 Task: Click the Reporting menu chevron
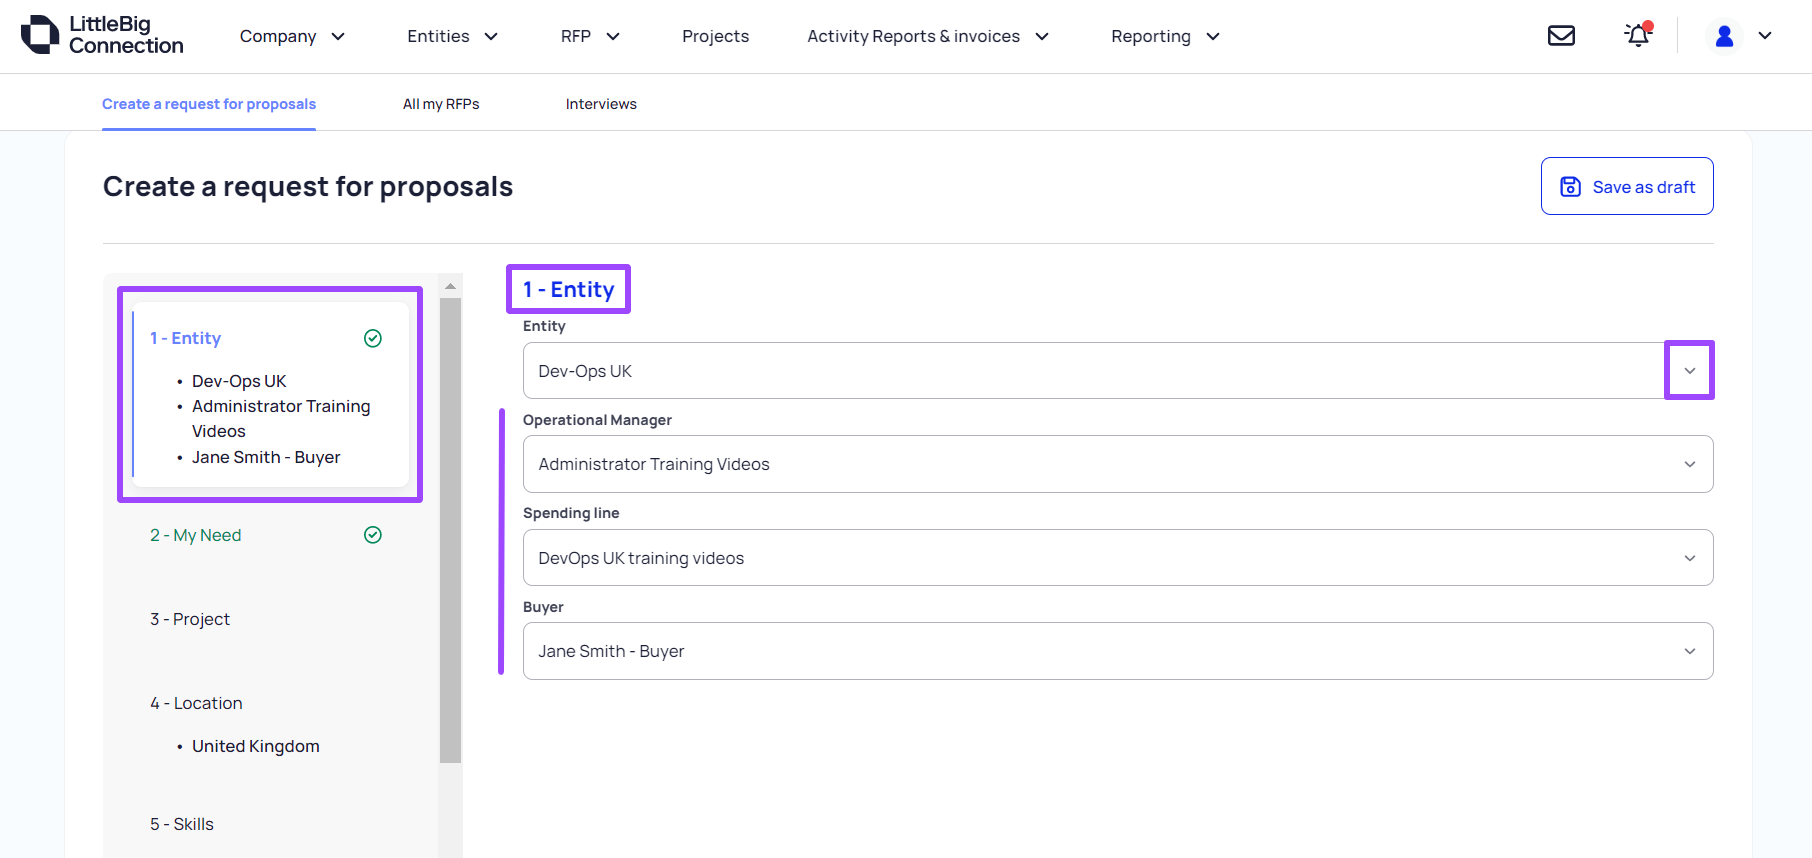pos(1213,36)
